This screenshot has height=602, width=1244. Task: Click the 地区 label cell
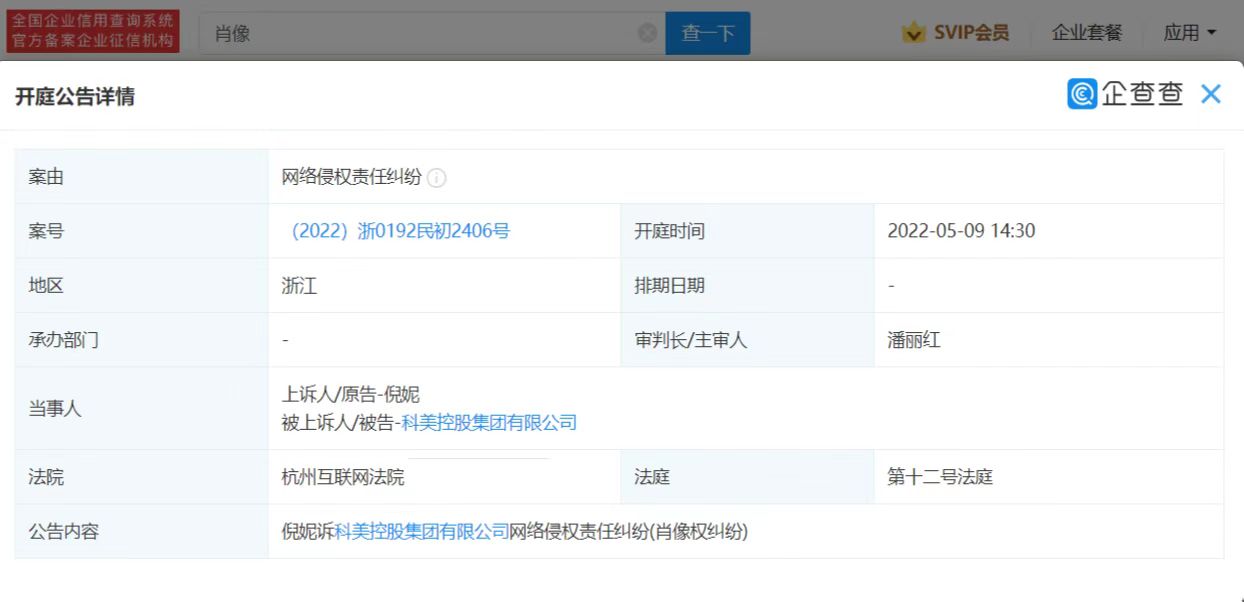pos(141,286)
